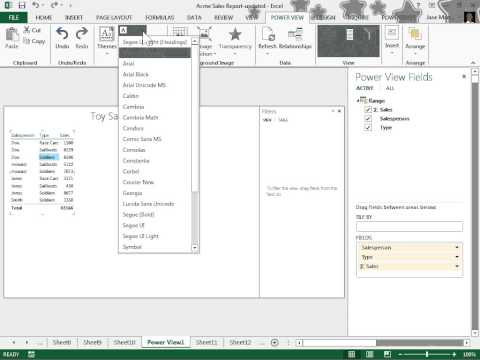The height and width of the screenshot is (360, 480).
Task: Click the 100% zoom level text
Action: coord(469,354)
